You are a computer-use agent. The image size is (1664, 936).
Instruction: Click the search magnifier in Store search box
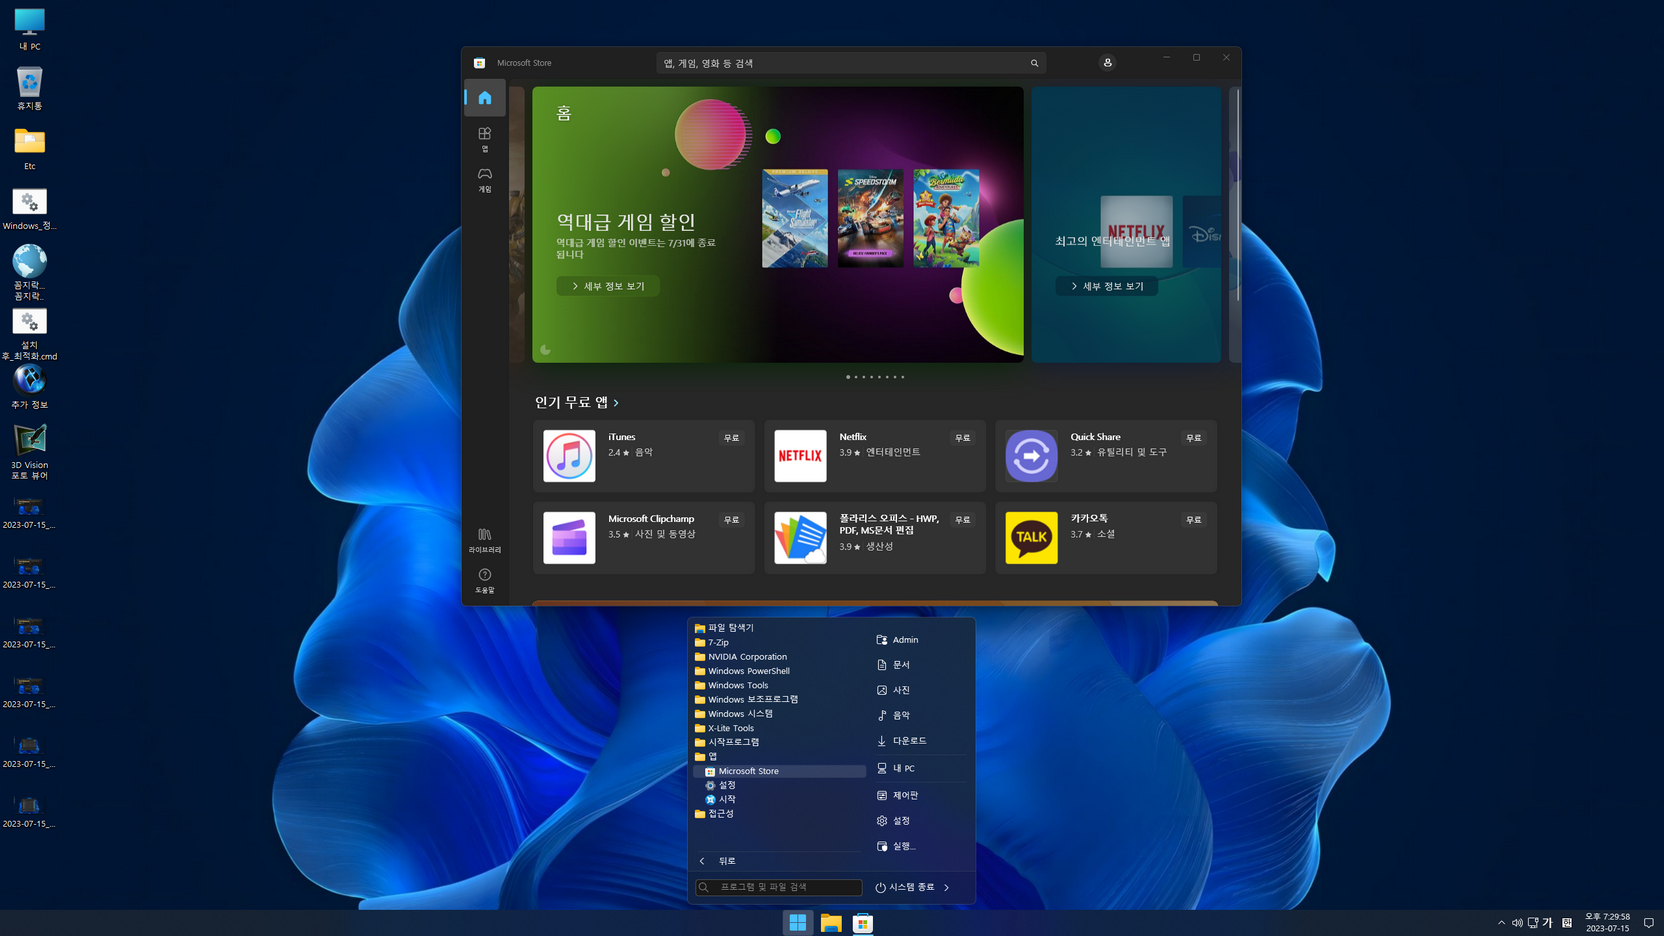(x=1034, y=63)
